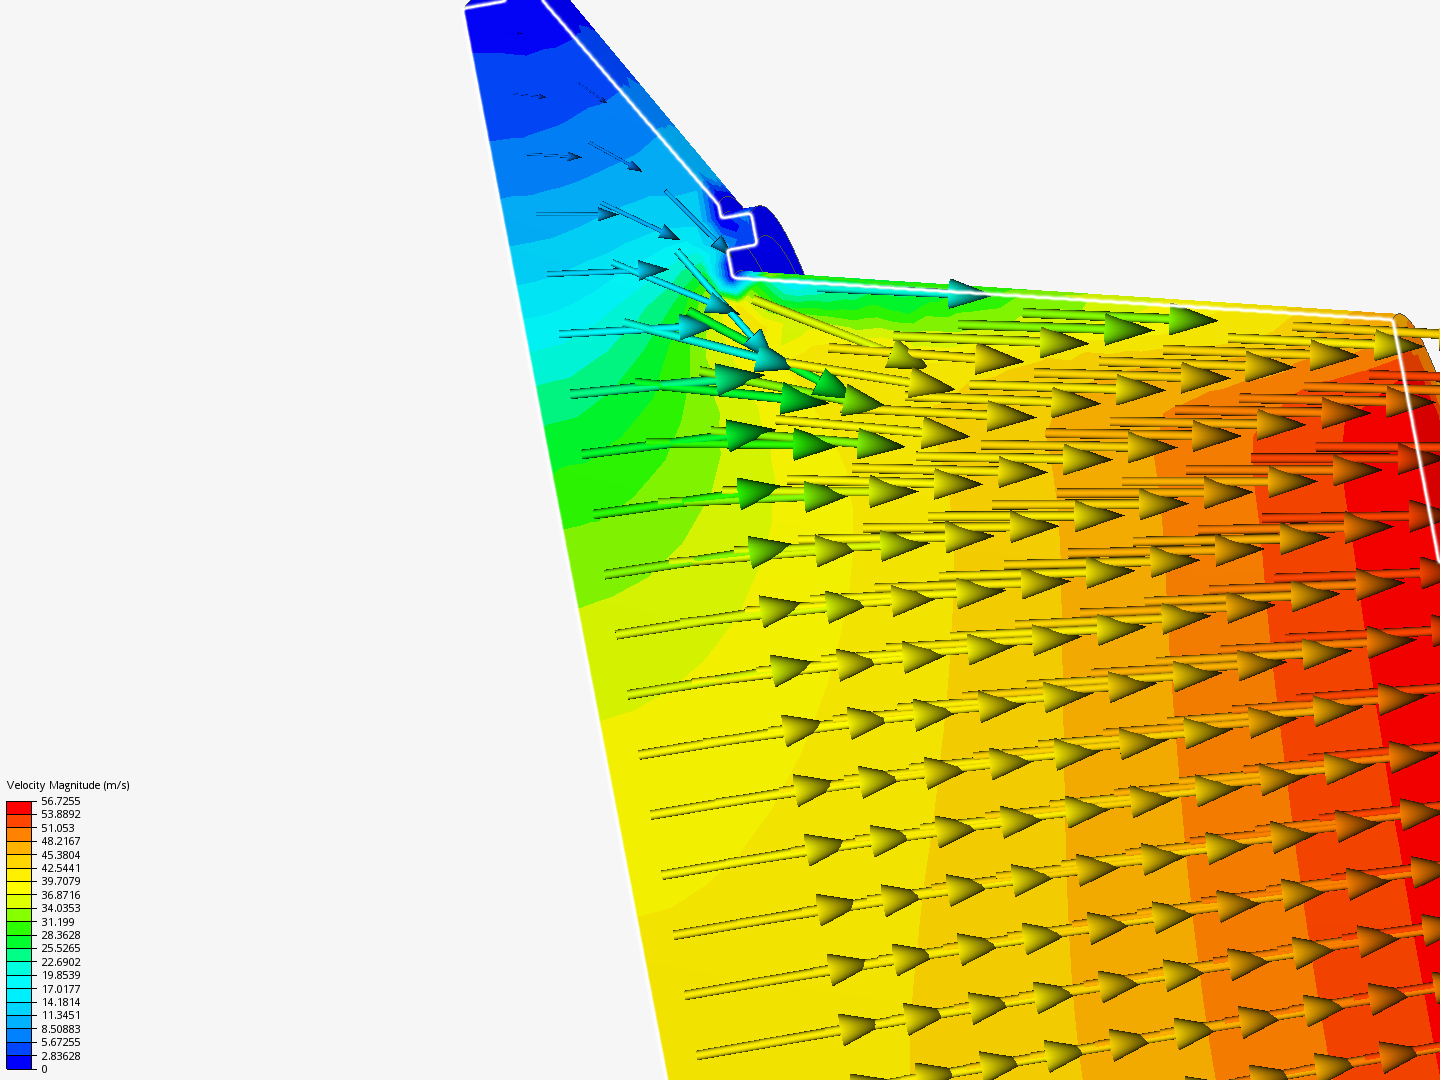Select legend value 56.7255
Viewport: 1440px width, 1080px height.
pyautogui.click(x=60, y=801)
